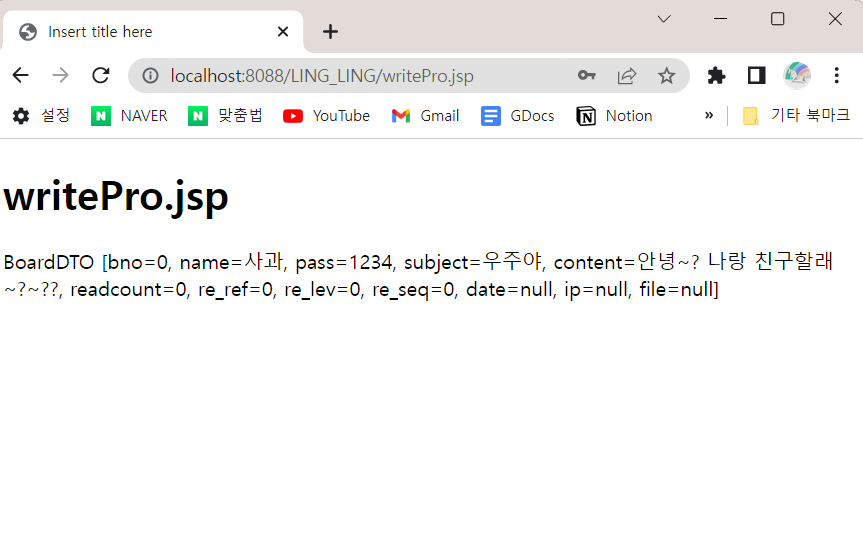
Task: Open the Extensions puzzle icon
Action: pyautogui.click(x=716, y=75)
